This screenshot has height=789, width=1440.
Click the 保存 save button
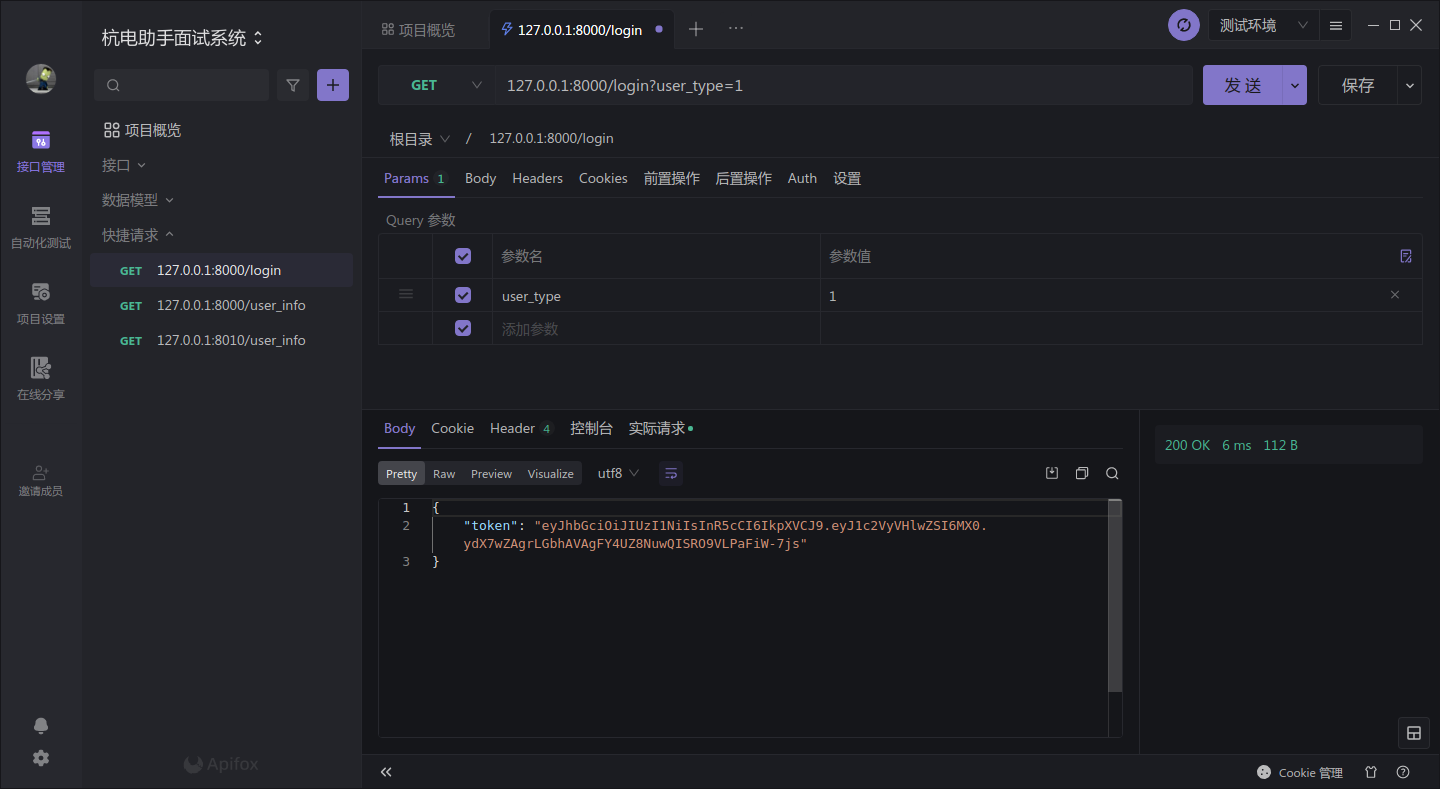pos(1358,86)
